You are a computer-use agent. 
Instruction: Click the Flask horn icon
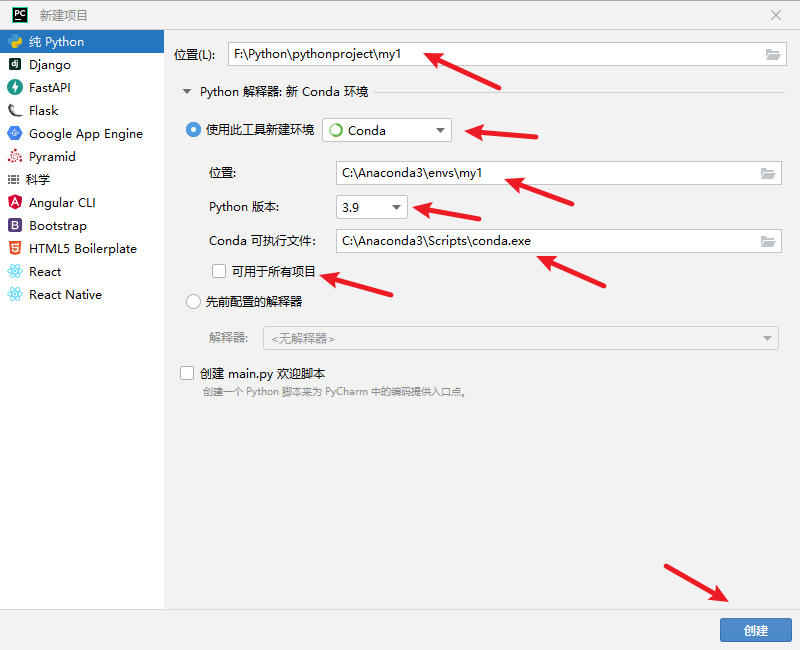pyautogui.click(x=15, y=110)
